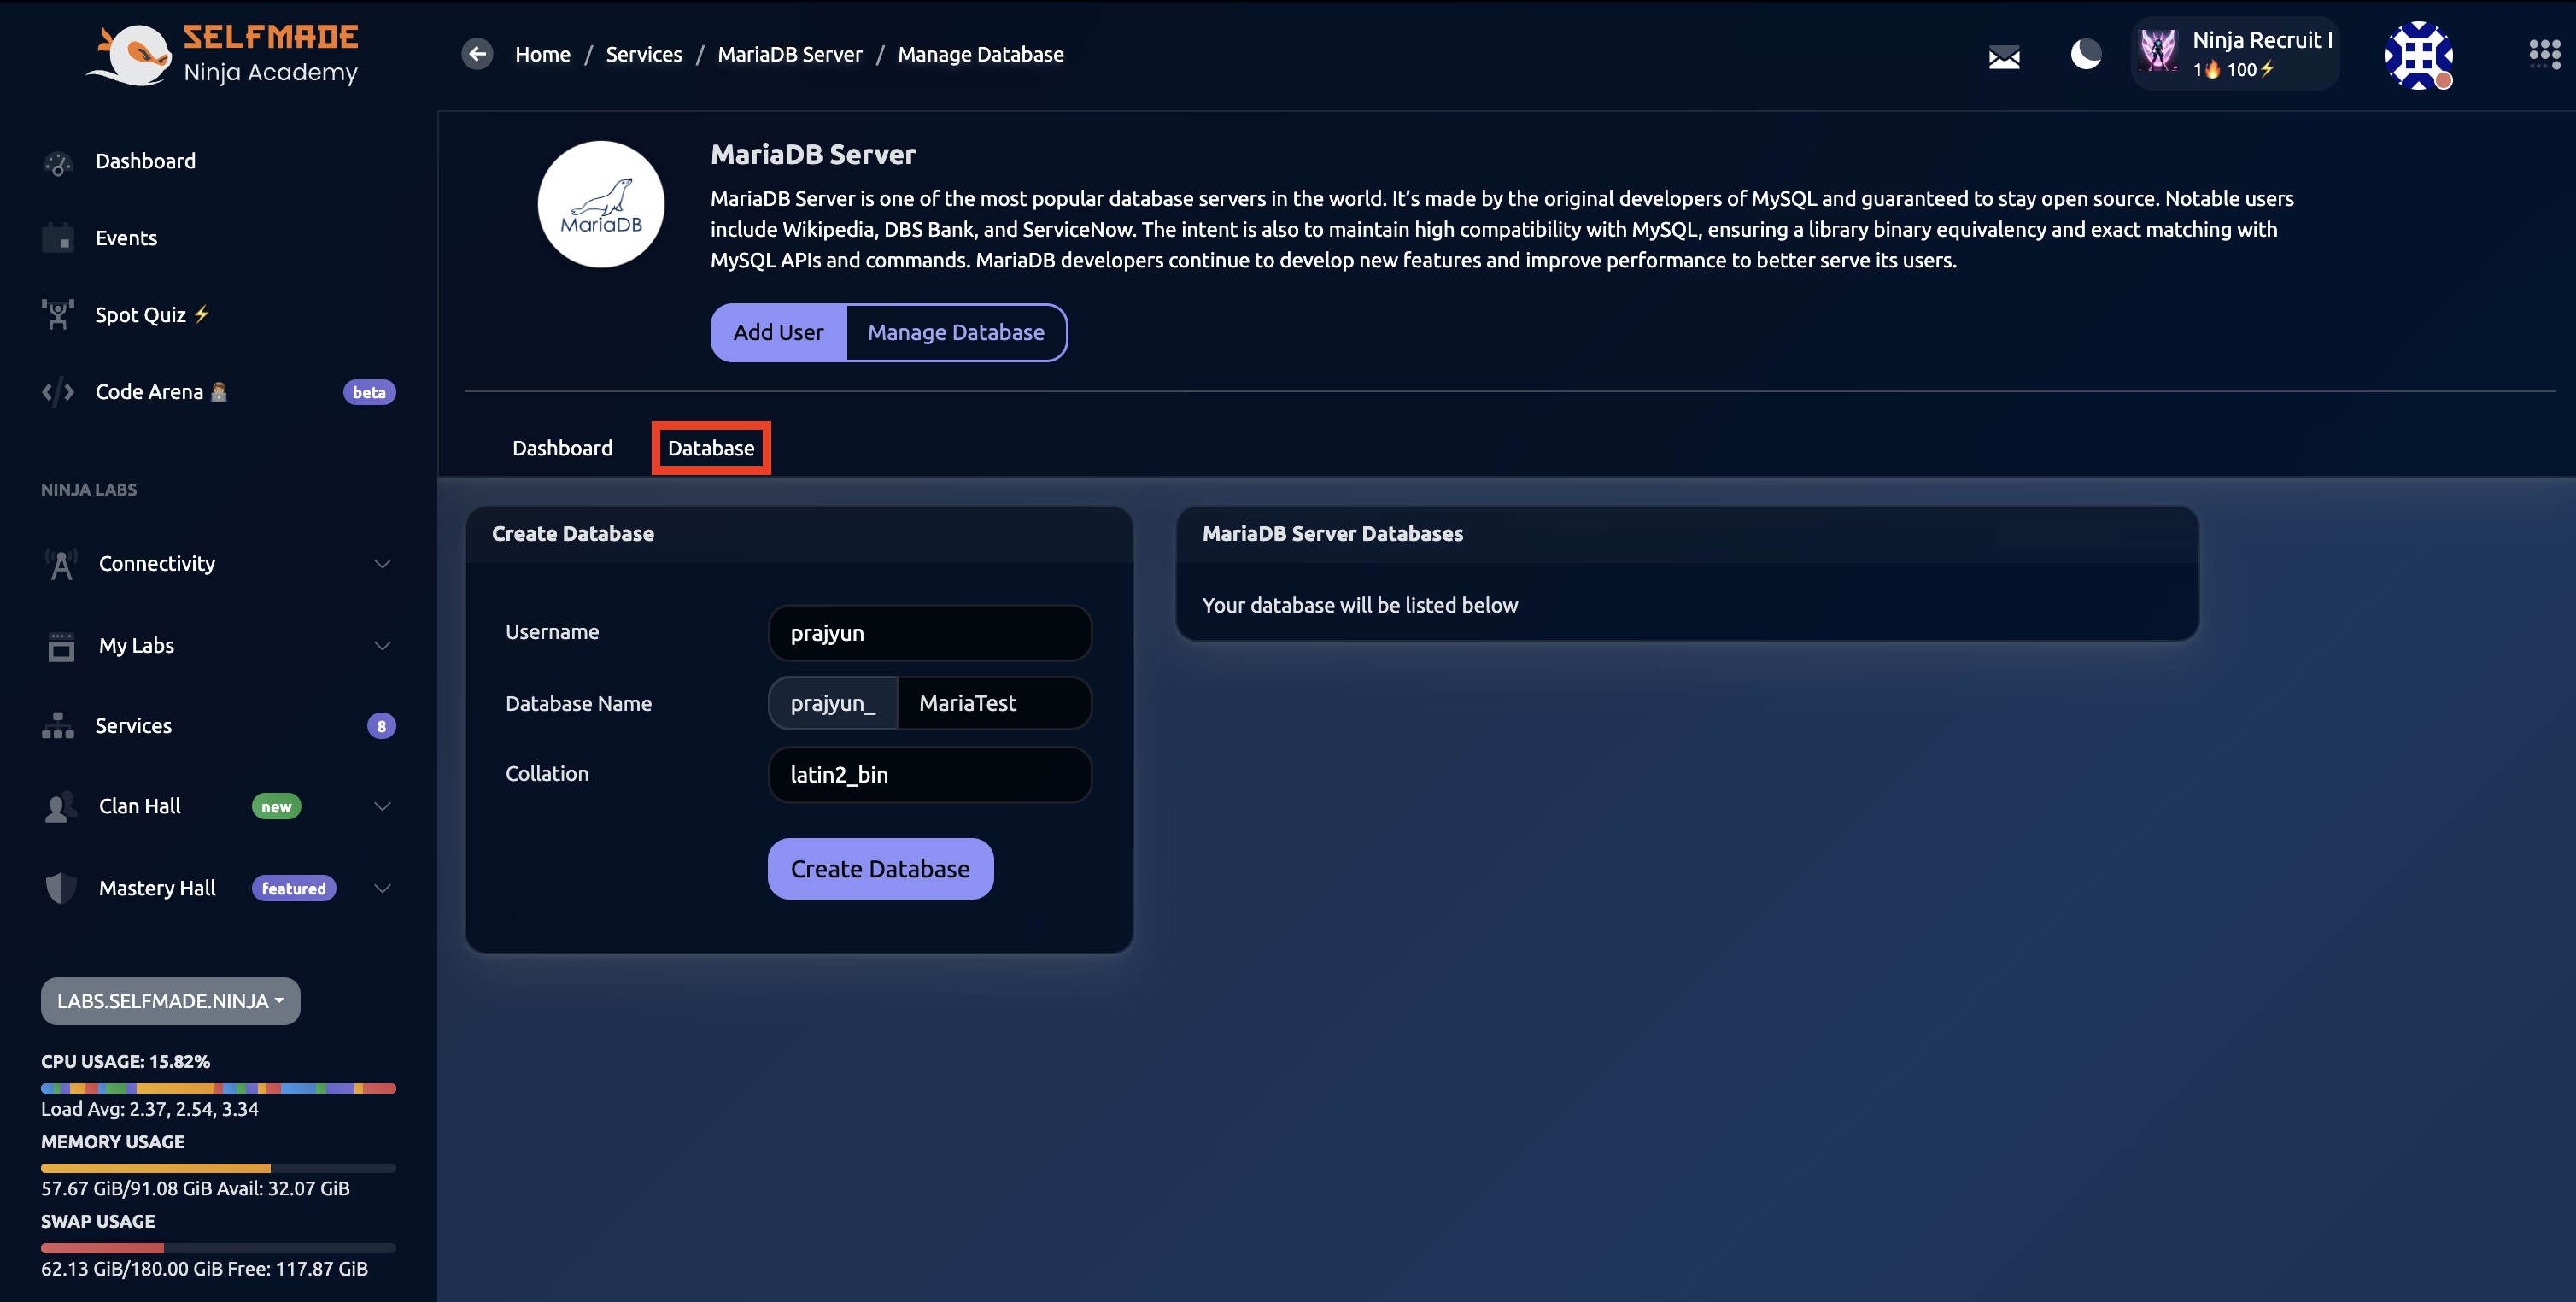
Task: Click the Clan Hall people icon
Action: 61,807
